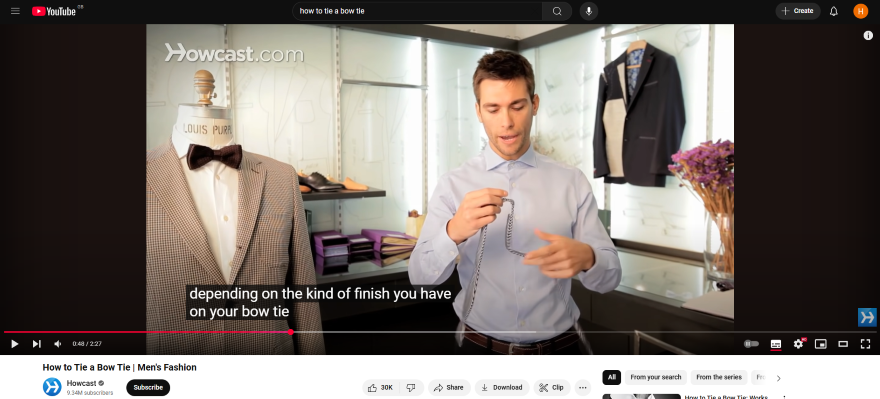Switch to theater mode

coord(843,343)
